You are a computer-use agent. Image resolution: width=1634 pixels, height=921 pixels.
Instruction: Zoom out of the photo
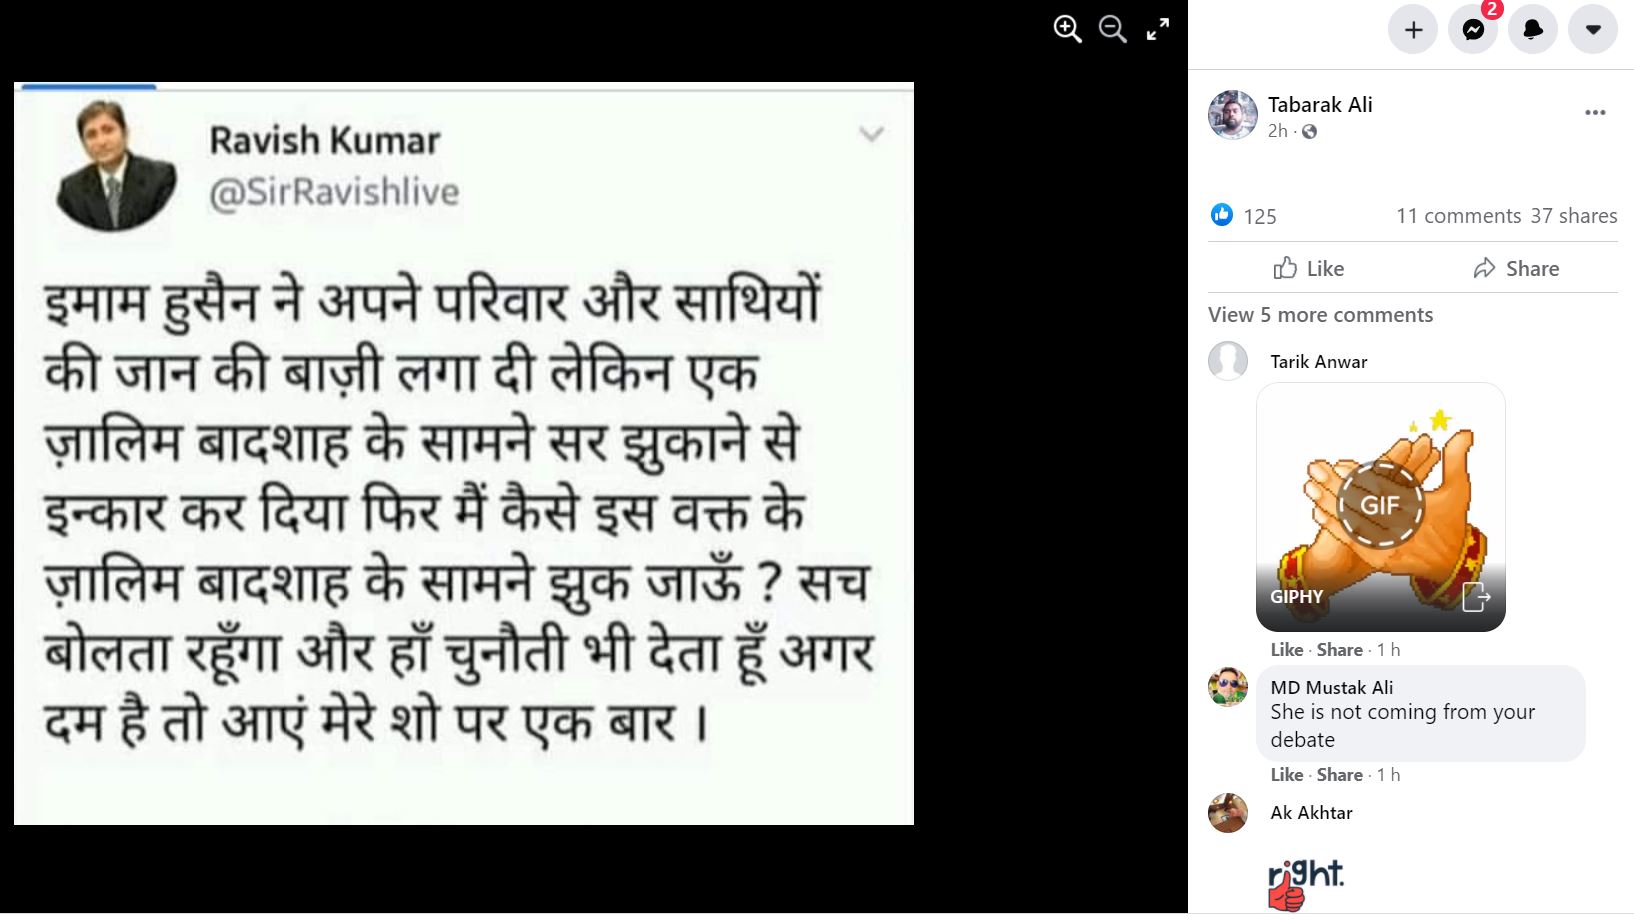point(1112,29)
